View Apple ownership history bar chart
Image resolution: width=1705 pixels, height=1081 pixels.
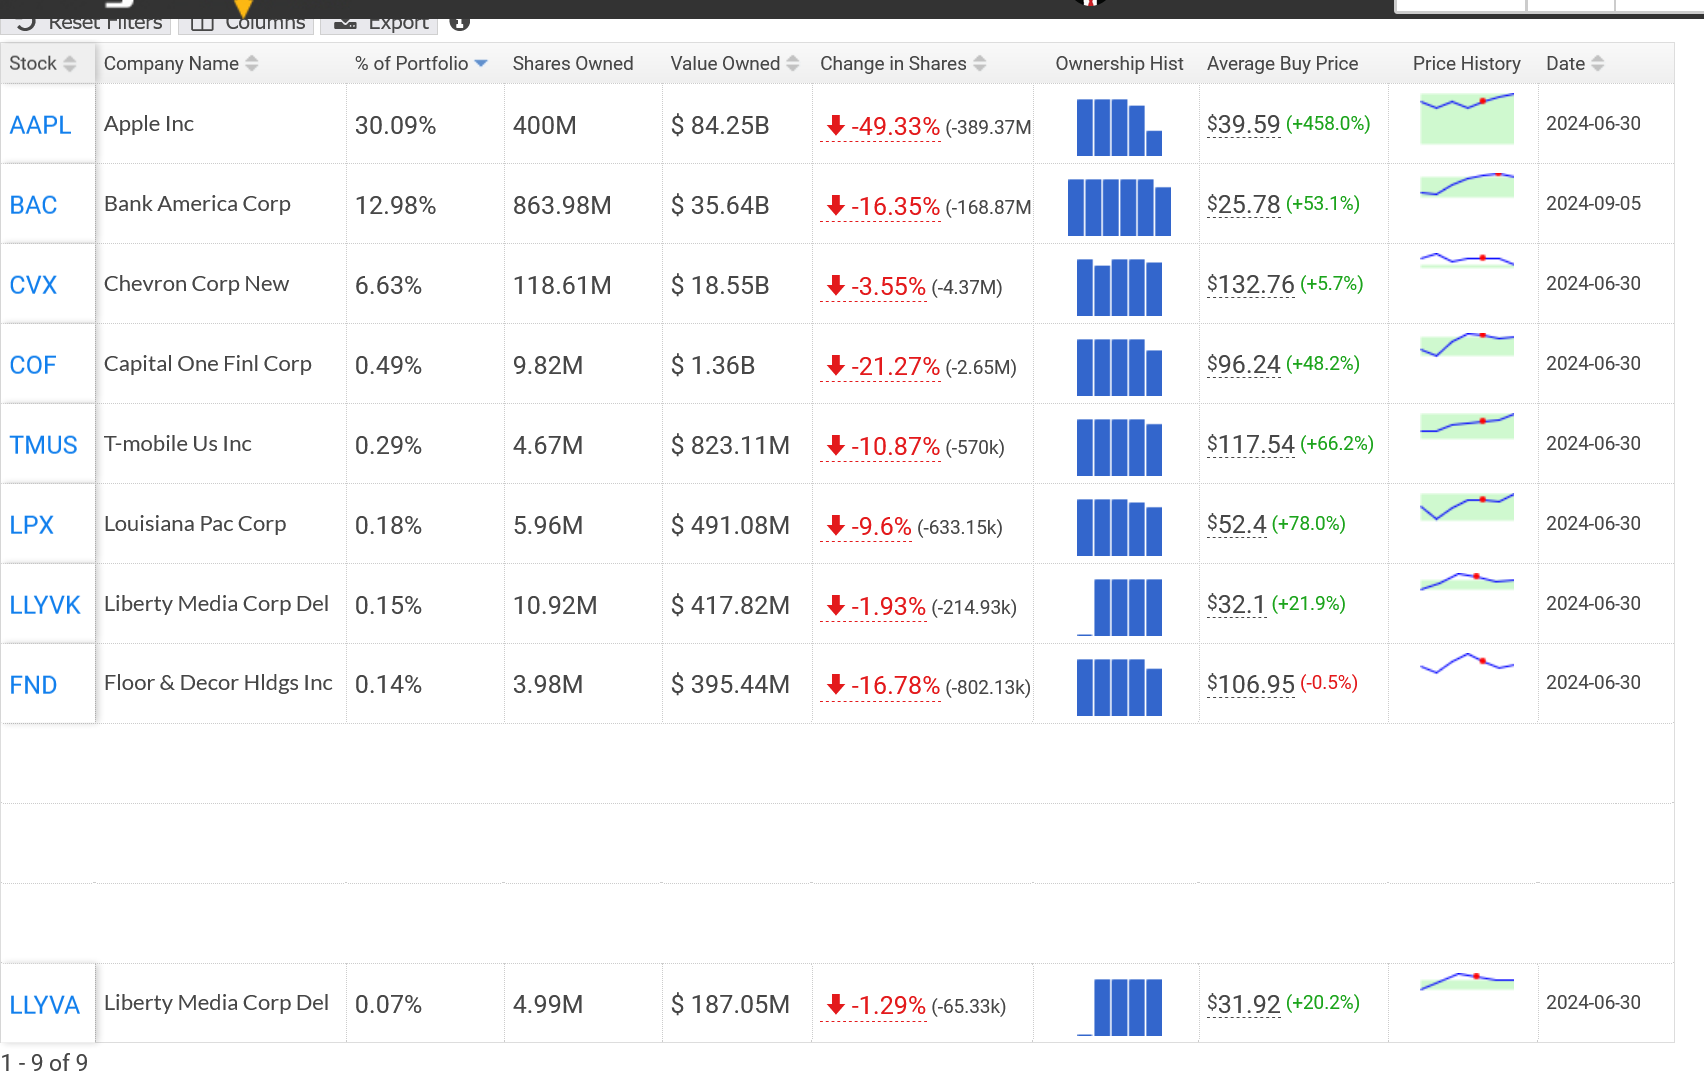coord(1119,127)
